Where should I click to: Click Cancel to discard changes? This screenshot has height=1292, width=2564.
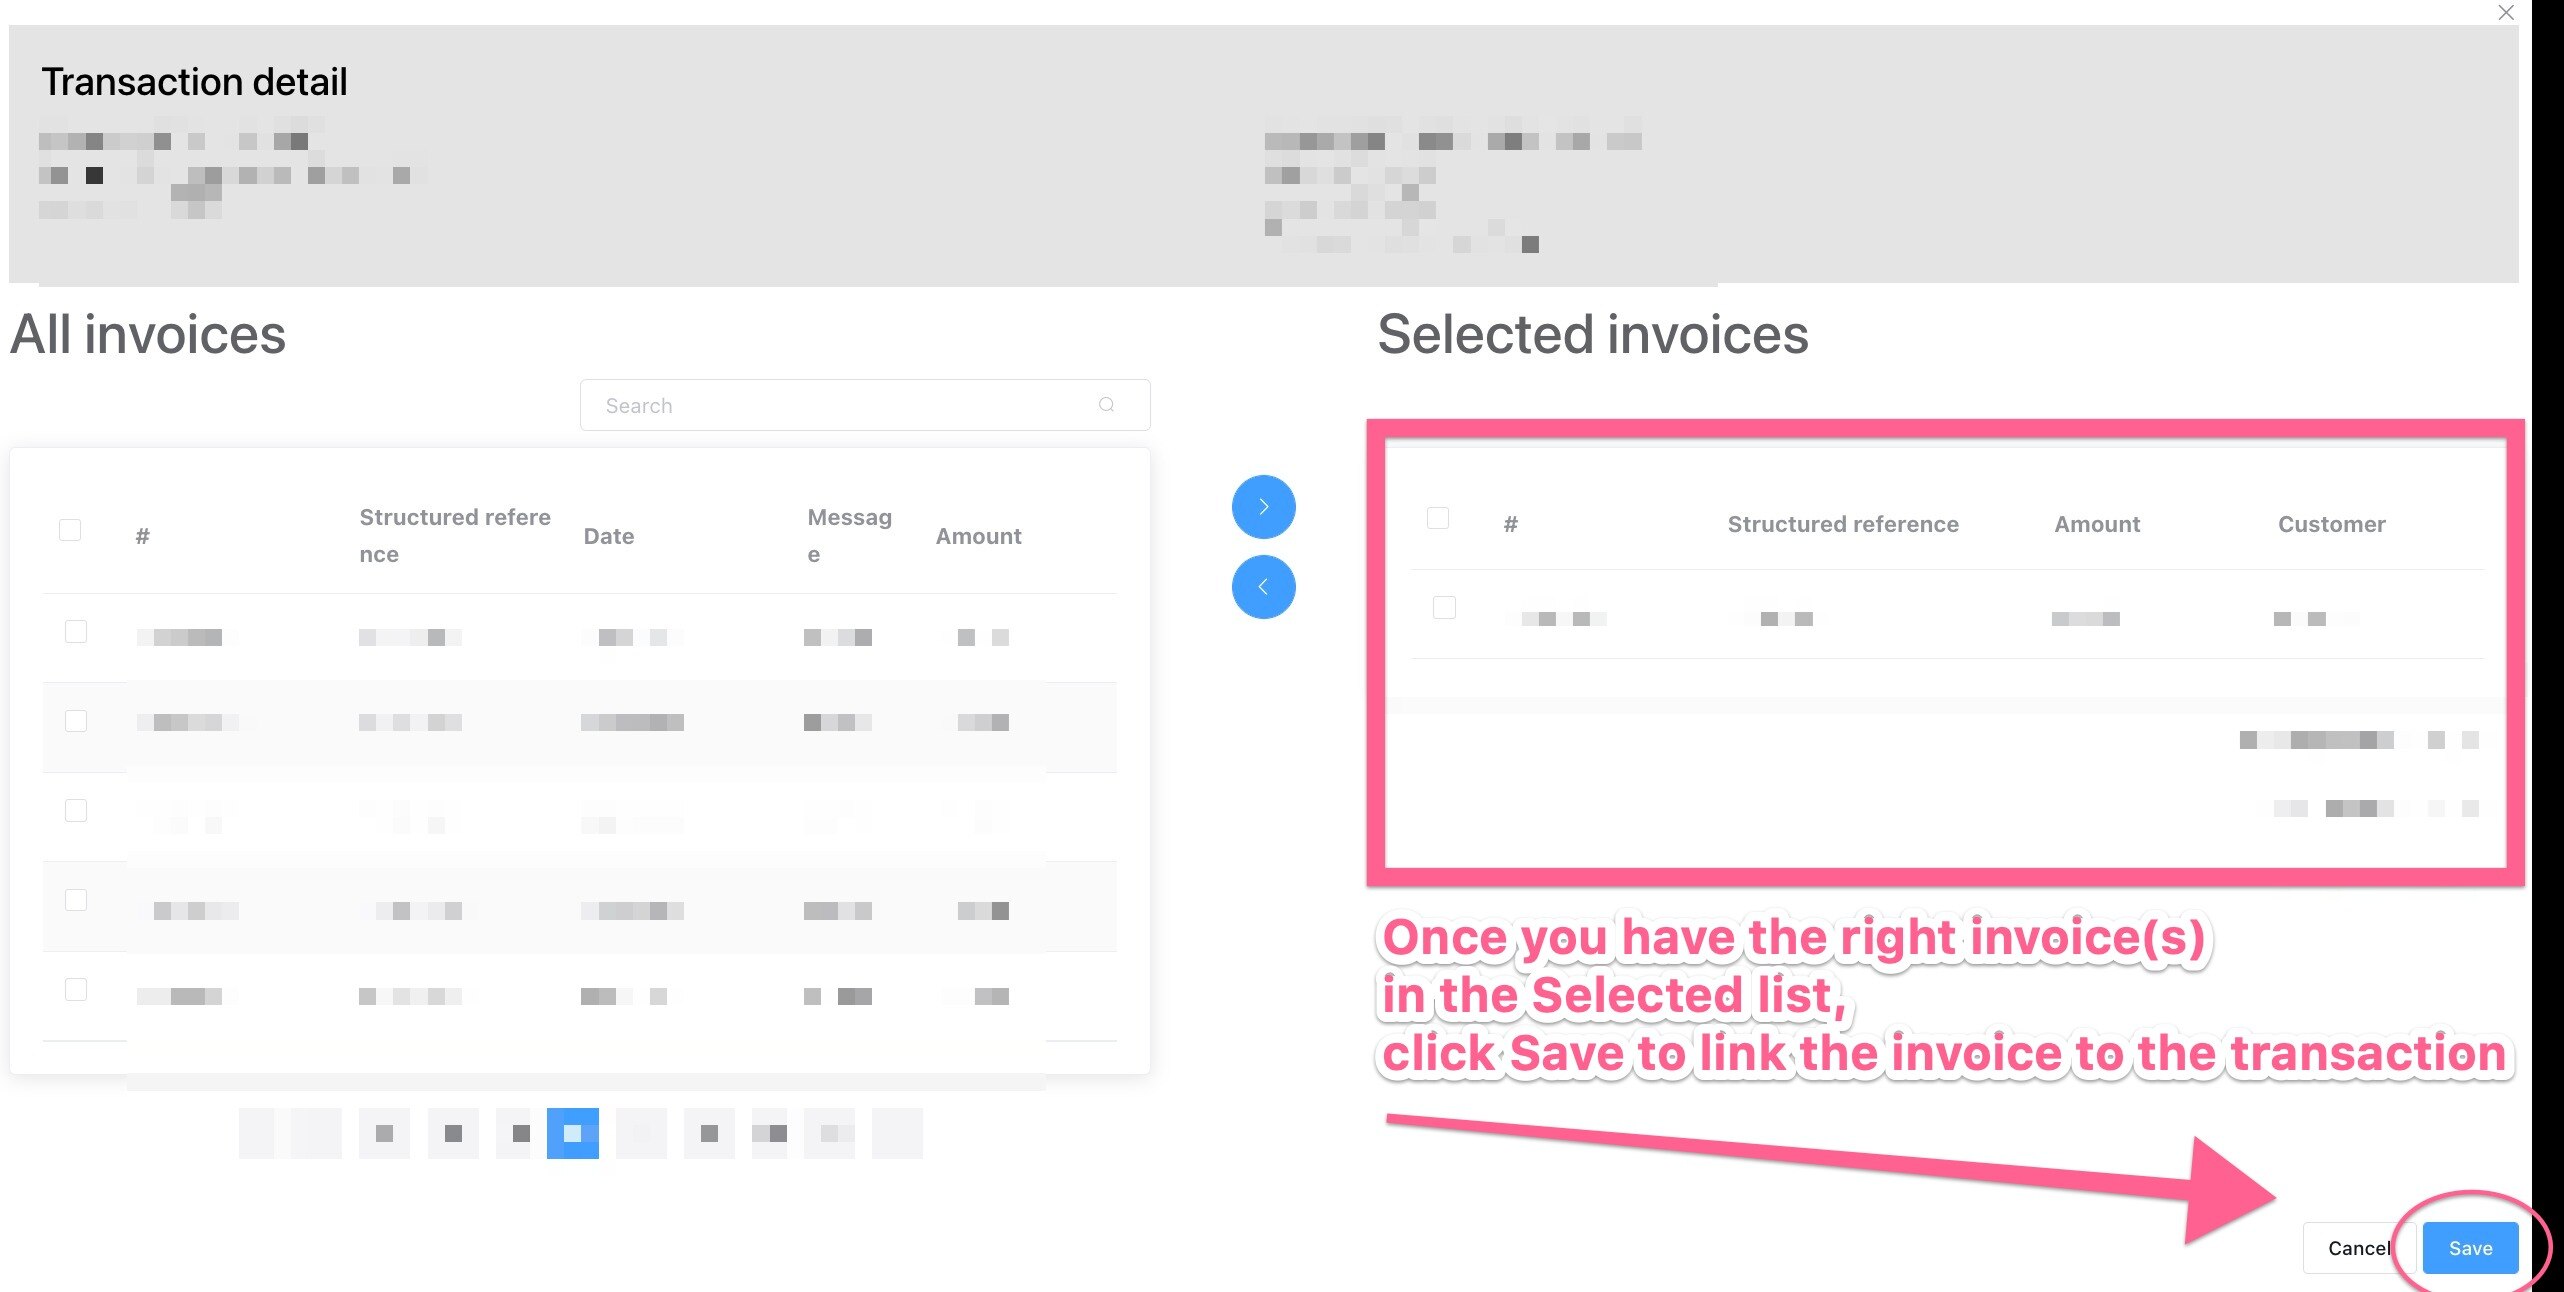[x=2359, y=1248]
